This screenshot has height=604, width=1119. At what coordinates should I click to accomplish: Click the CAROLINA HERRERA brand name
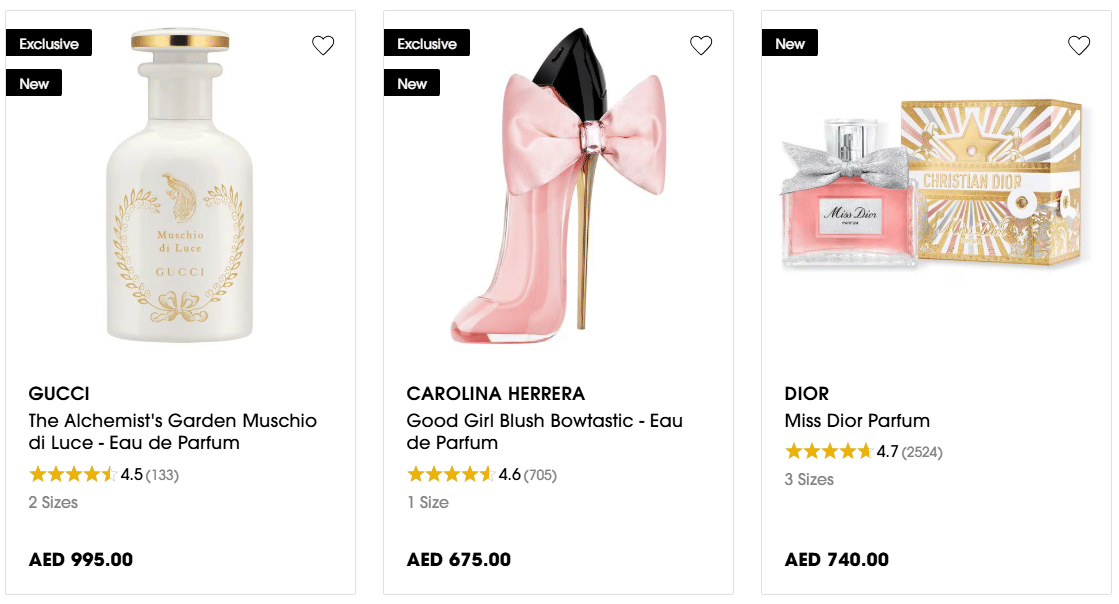496,393
